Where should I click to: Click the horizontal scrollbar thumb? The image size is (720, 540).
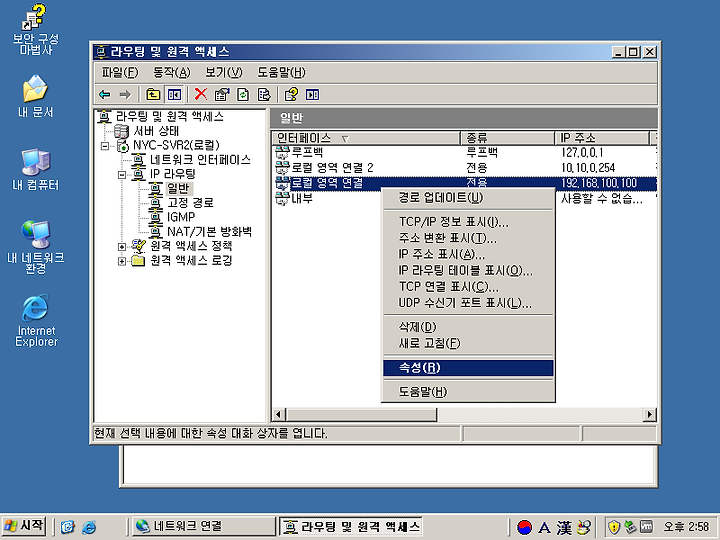[360, 415]
